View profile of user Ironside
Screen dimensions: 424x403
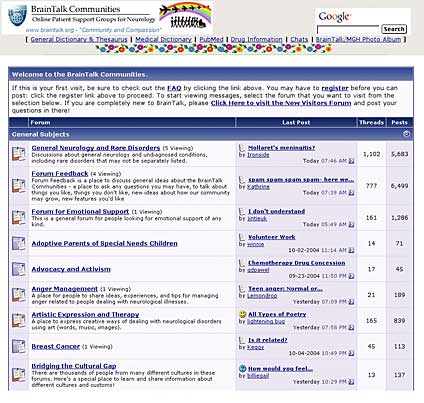tap(258, 155)
